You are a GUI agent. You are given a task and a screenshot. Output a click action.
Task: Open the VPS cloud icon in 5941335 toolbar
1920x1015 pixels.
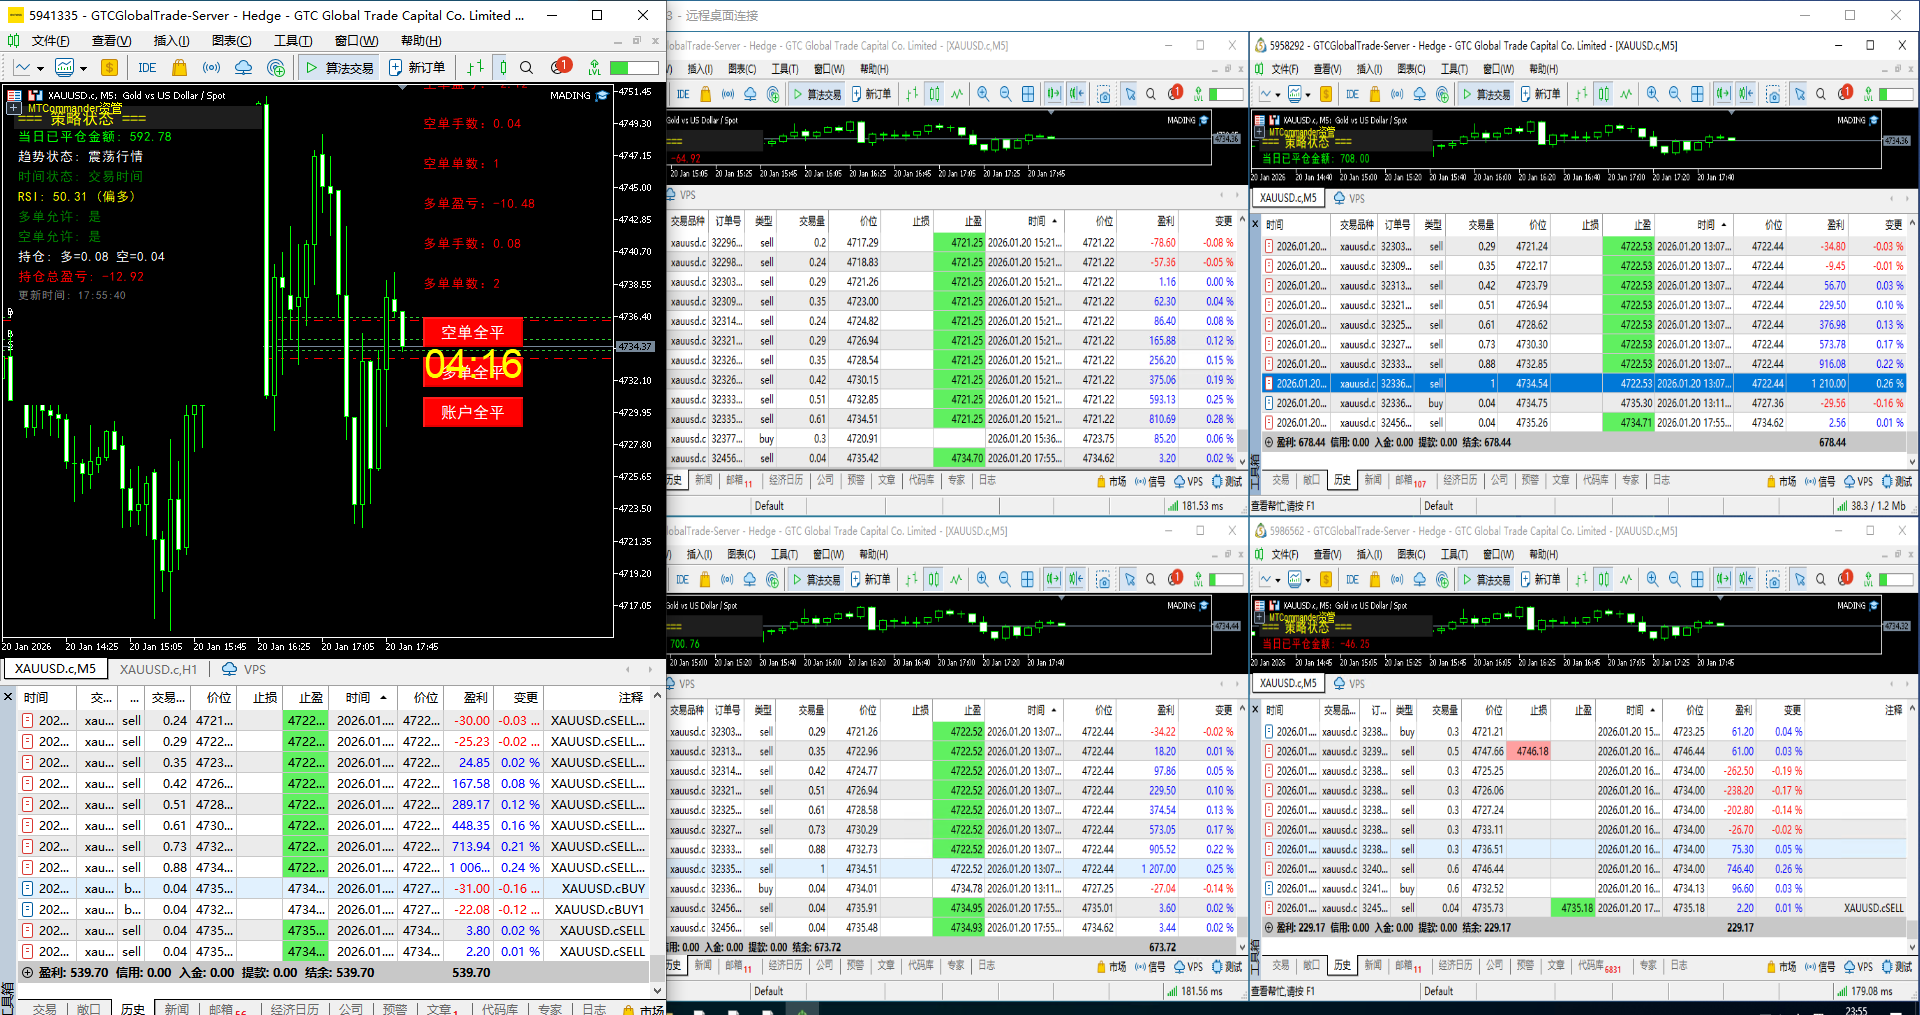pyautogui.click(x=243, y=68)
